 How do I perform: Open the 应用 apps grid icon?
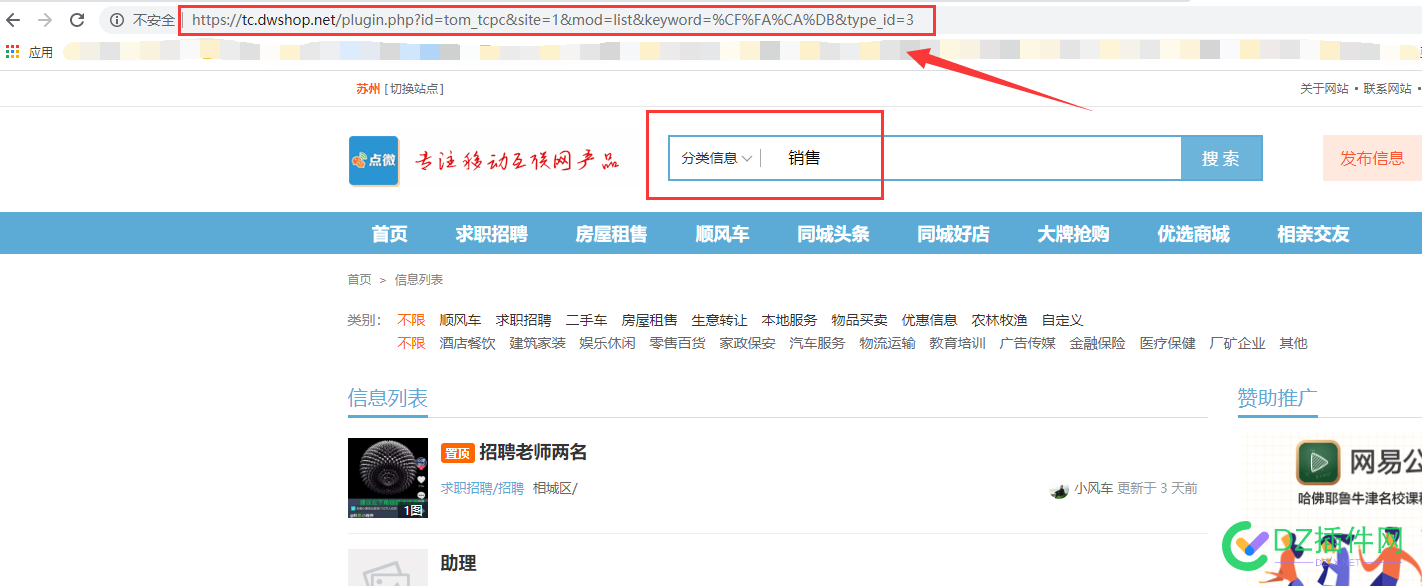[x=12, y=52]
